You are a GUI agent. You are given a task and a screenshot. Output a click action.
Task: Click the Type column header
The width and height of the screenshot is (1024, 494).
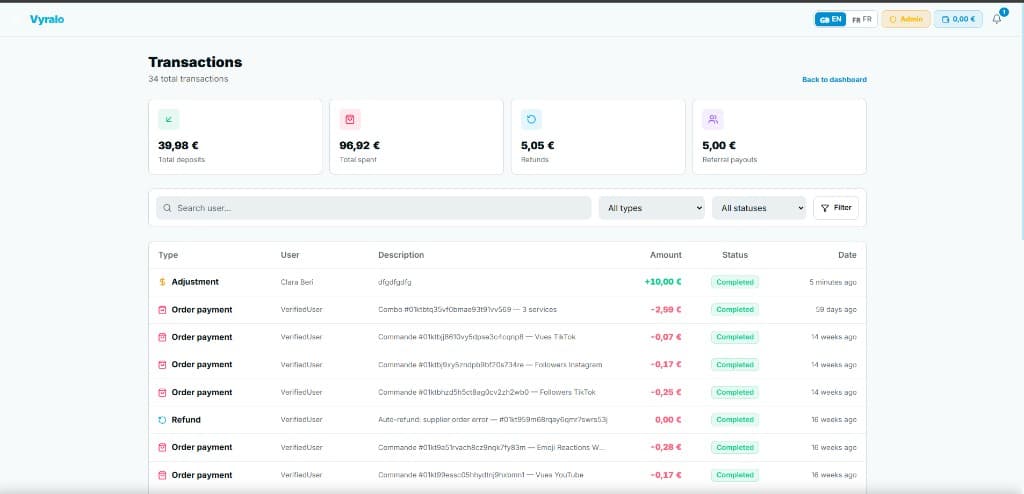tap(168, 255)
